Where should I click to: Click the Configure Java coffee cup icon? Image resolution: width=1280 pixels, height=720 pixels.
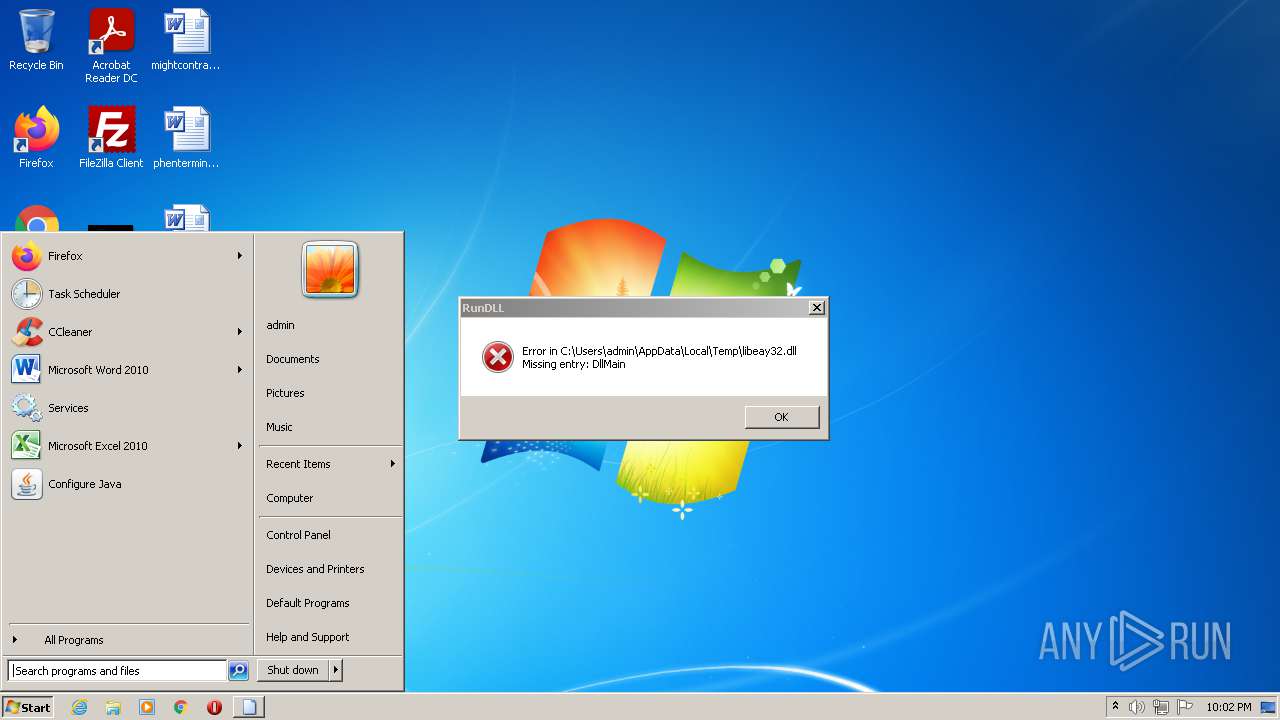[27, 484]
